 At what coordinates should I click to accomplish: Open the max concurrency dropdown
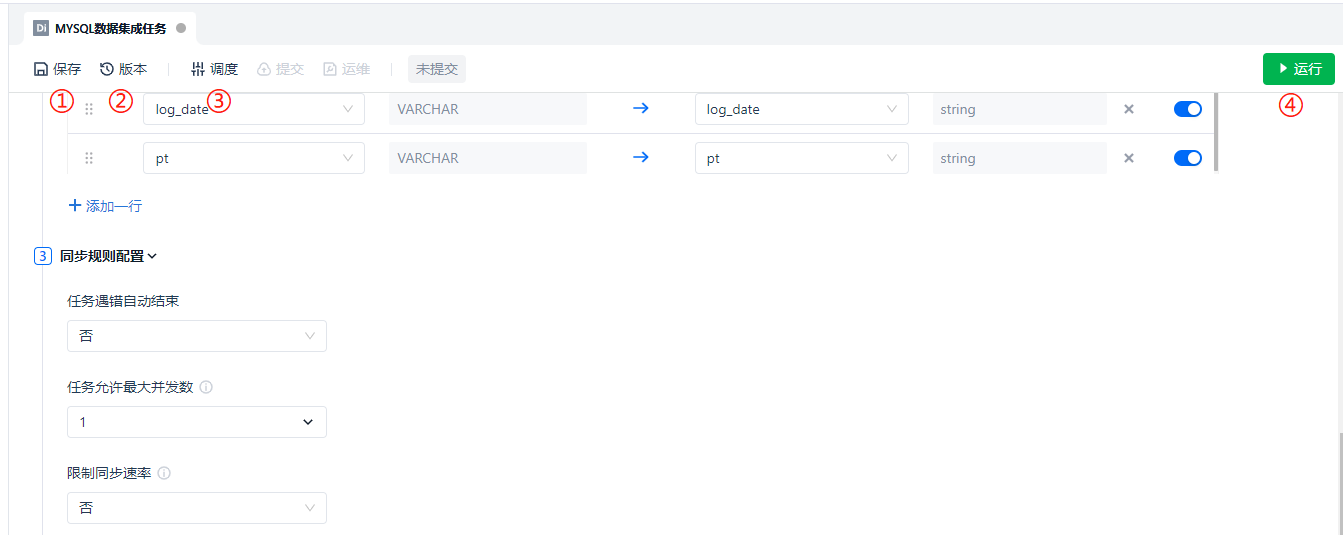coord(196,422)
